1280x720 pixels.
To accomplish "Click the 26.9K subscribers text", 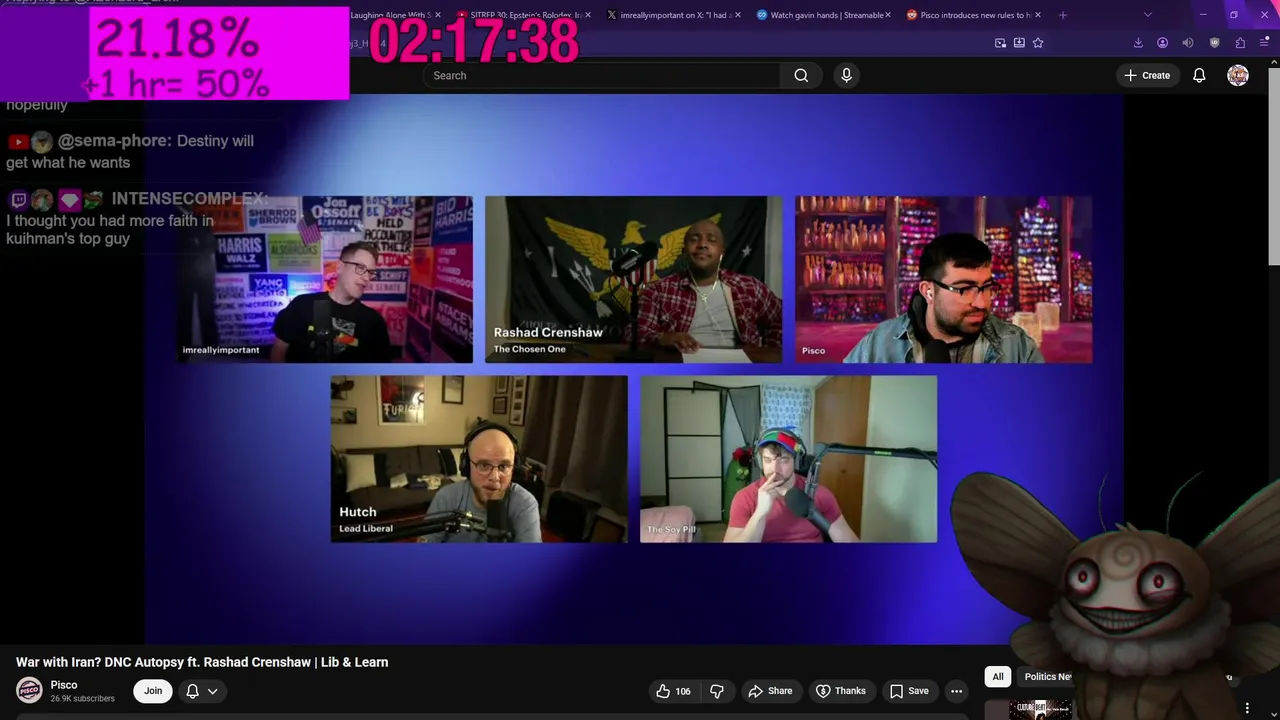I will [83, 698].
